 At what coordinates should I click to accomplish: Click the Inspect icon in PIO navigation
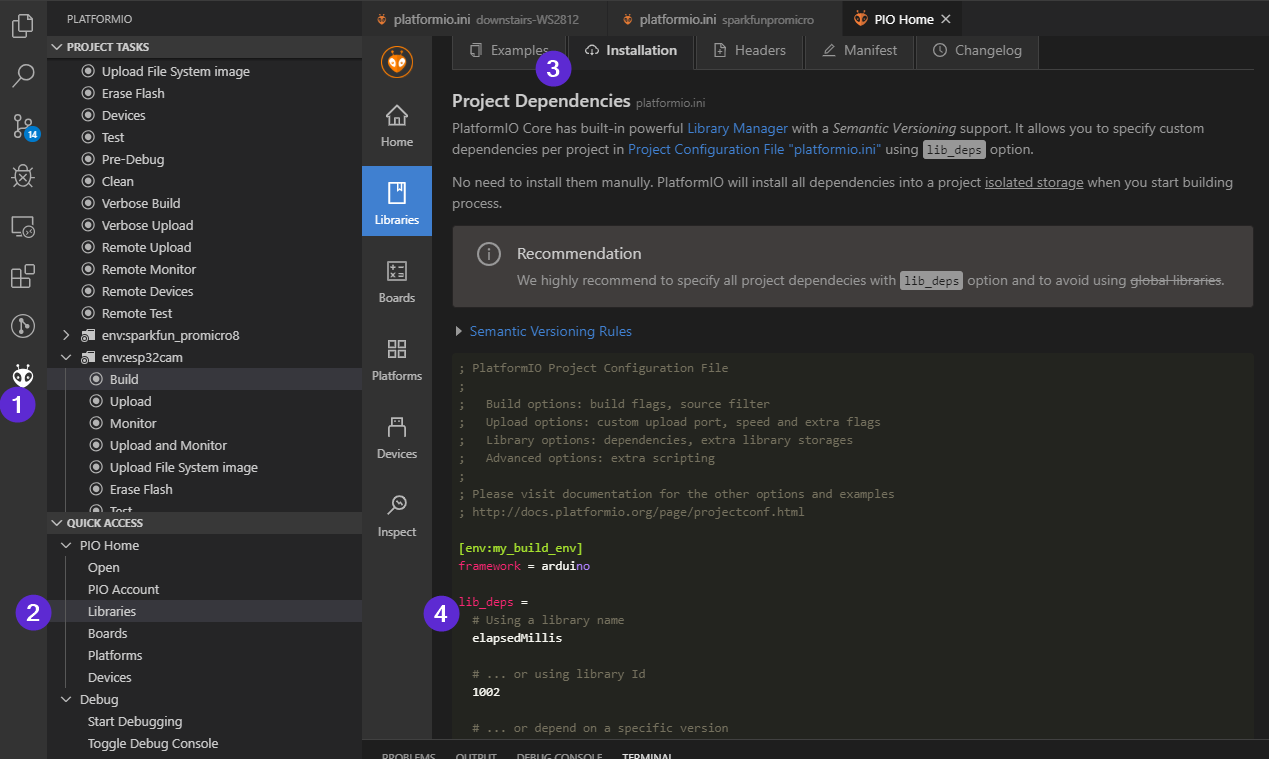(x=396, y=512)
